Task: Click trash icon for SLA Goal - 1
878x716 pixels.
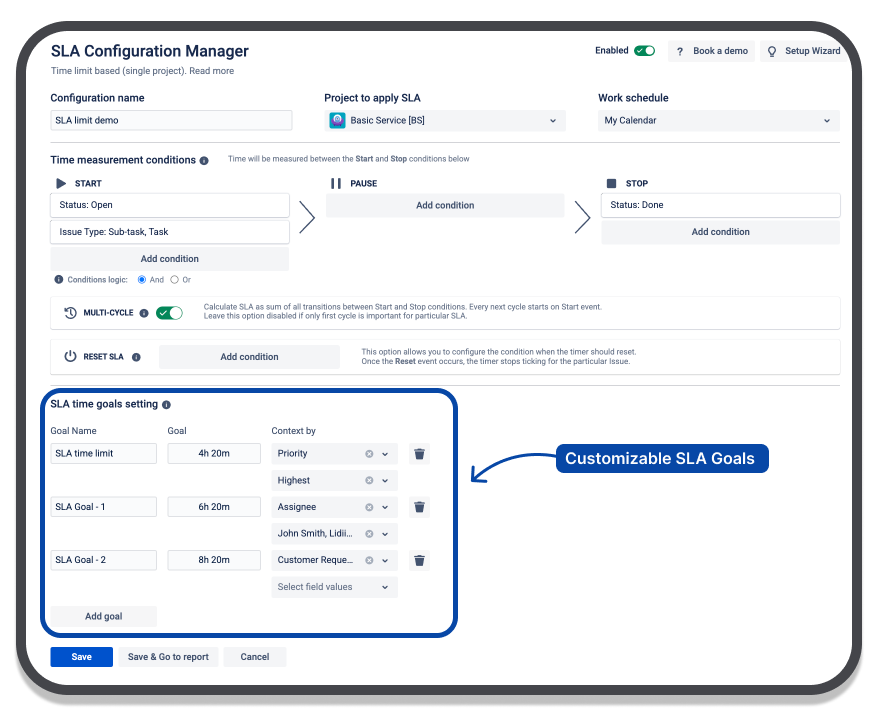Action: [x=420, y=507]
